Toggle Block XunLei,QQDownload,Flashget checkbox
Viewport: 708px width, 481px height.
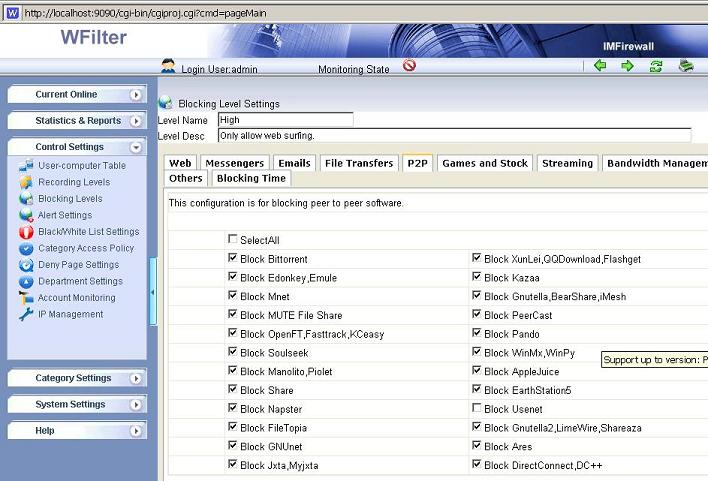[x=476, y=257]
